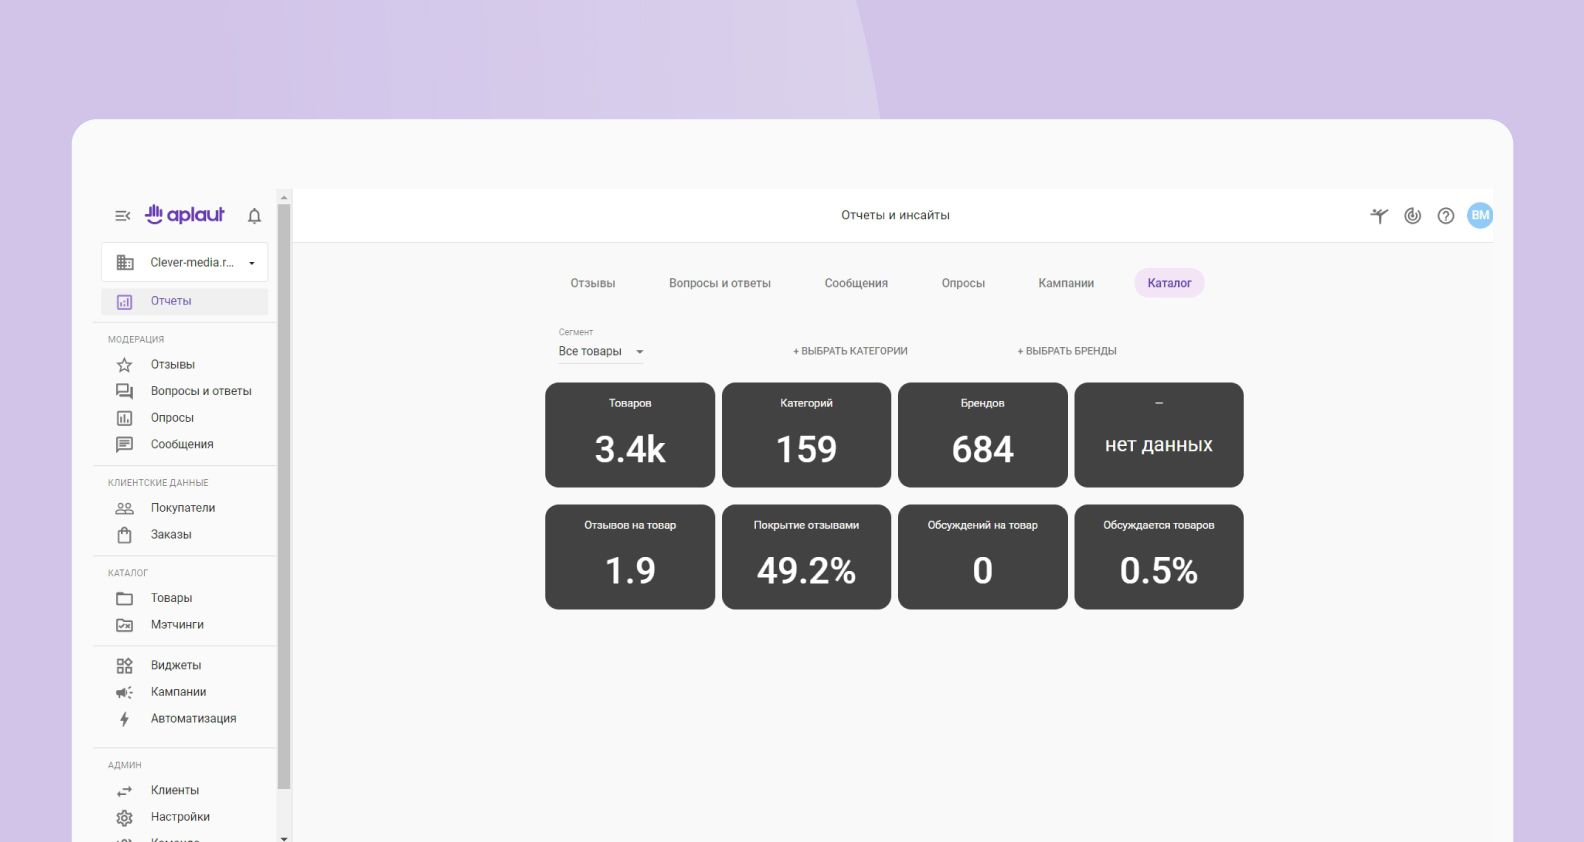Open Settings via the gear icon

click(125, 818)
